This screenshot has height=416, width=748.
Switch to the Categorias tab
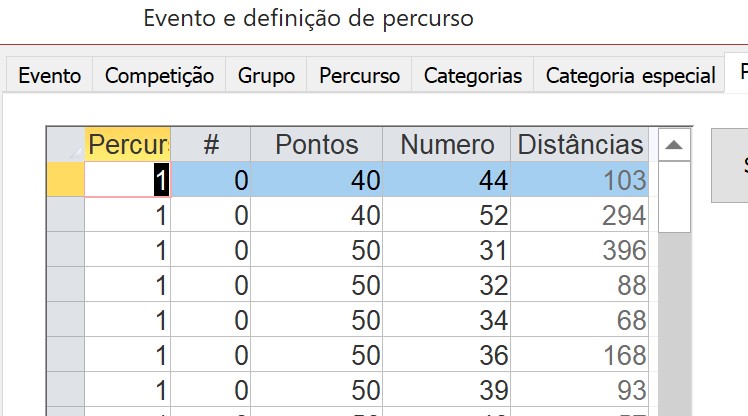point(473,75)
